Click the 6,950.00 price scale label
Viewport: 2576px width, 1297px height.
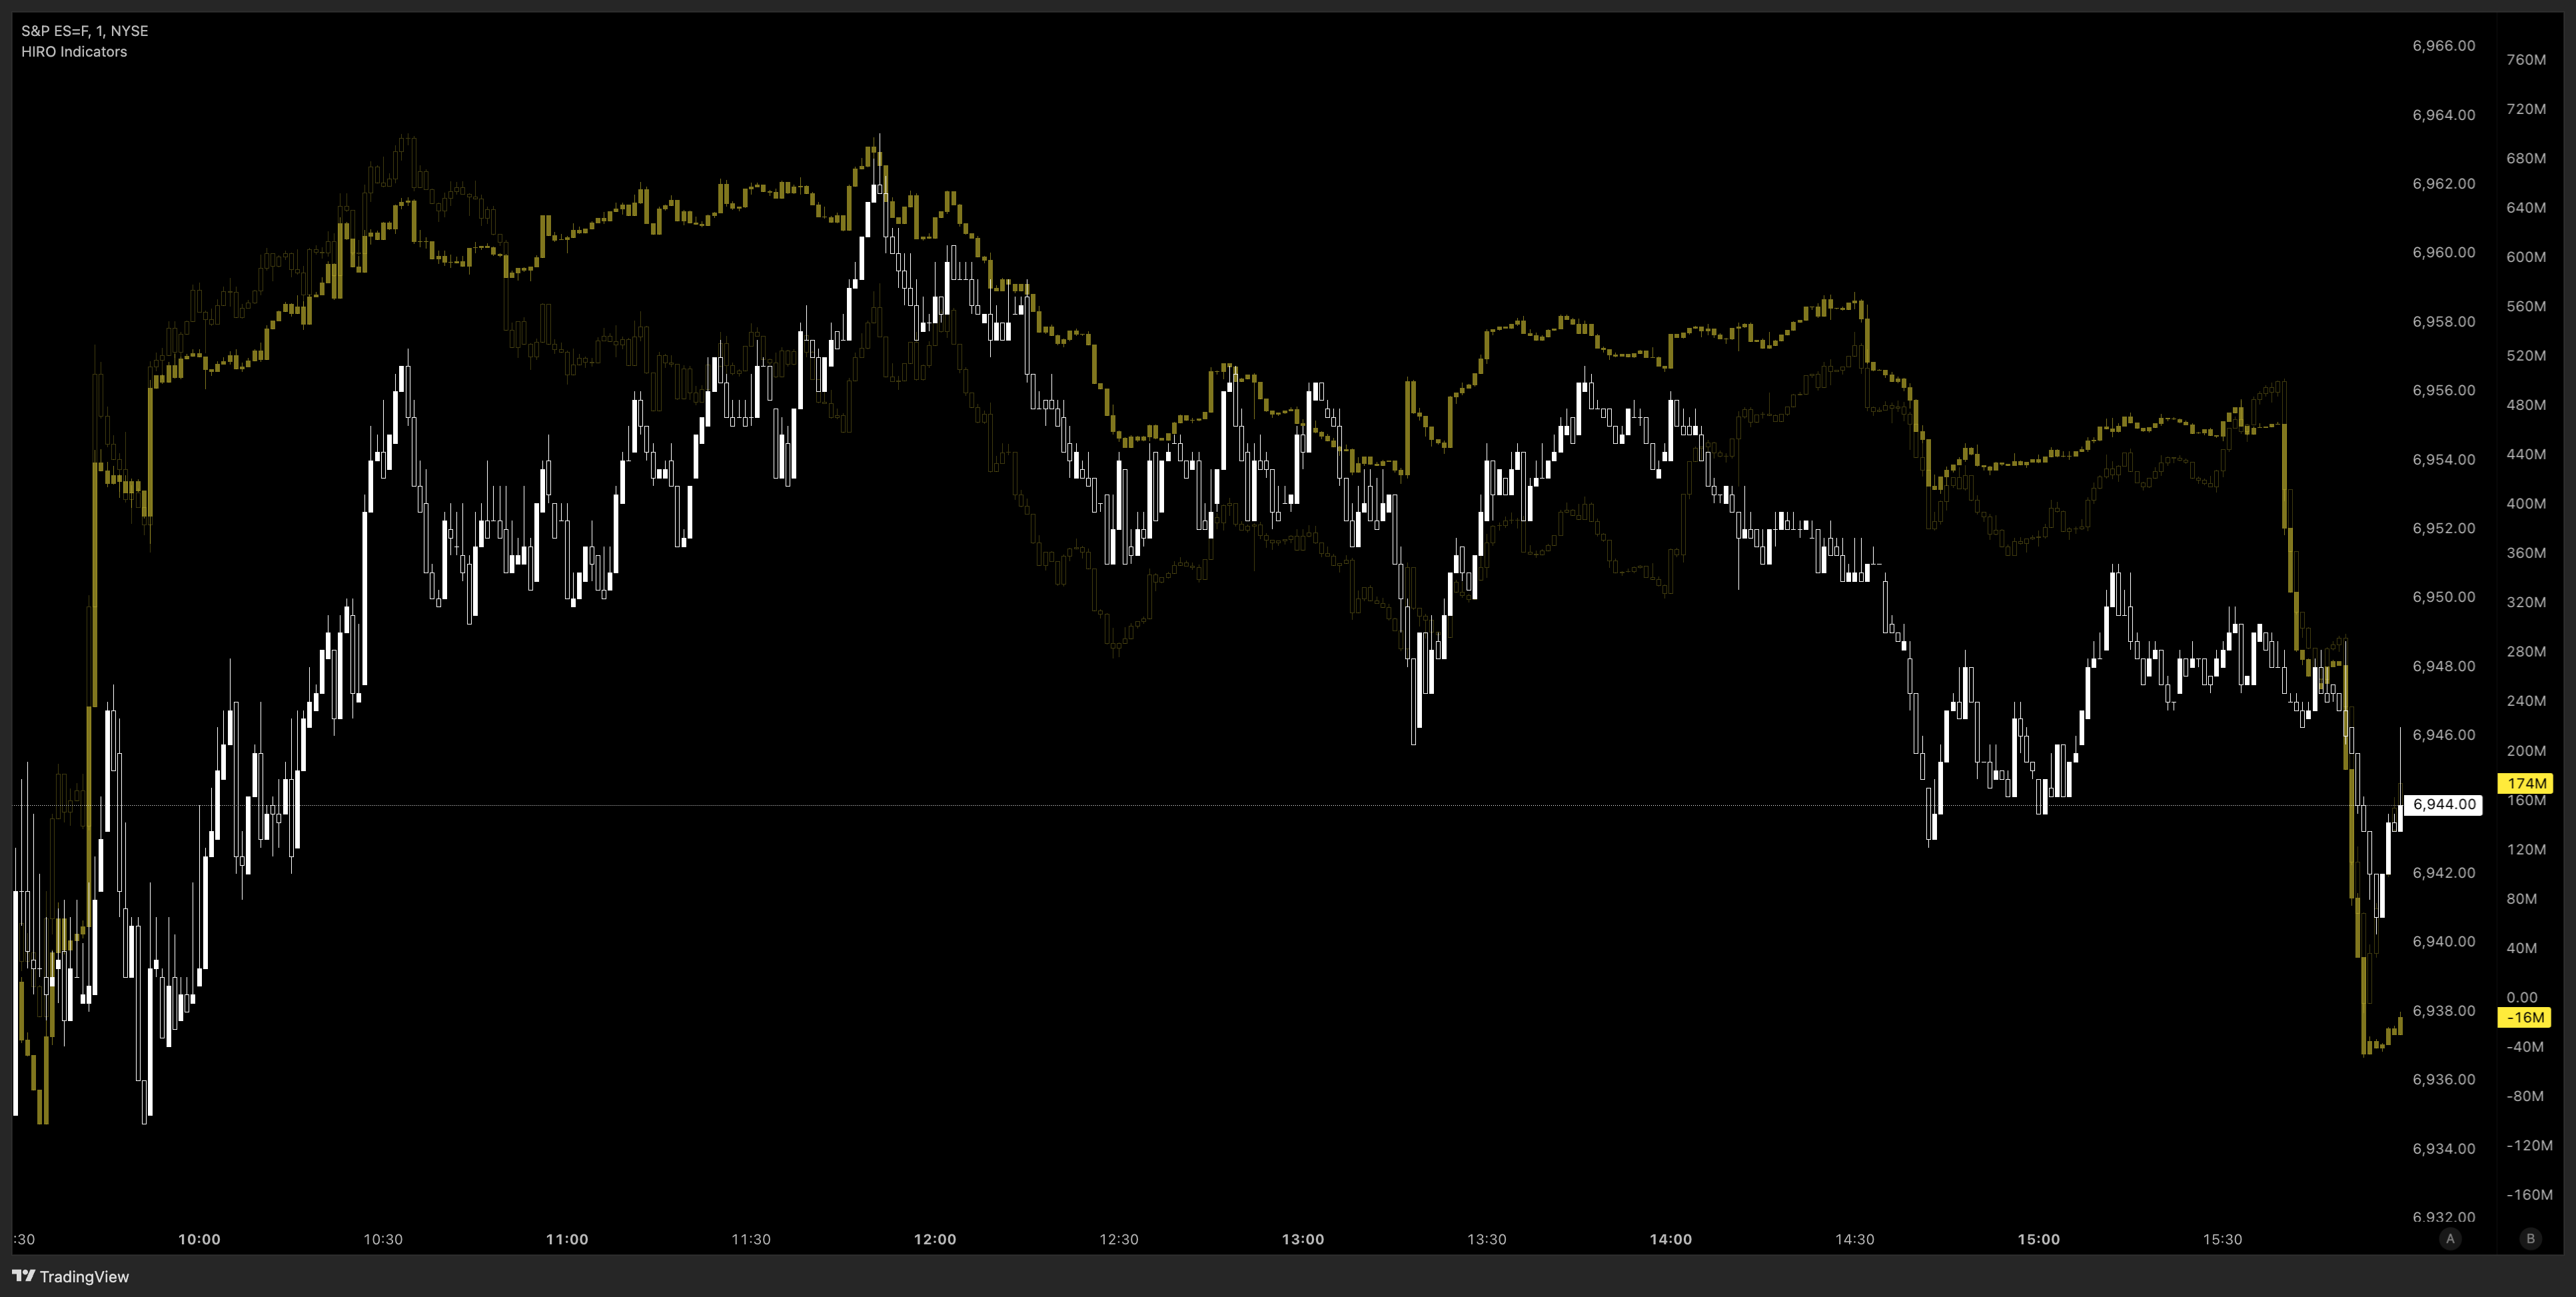coord(2443,597)
